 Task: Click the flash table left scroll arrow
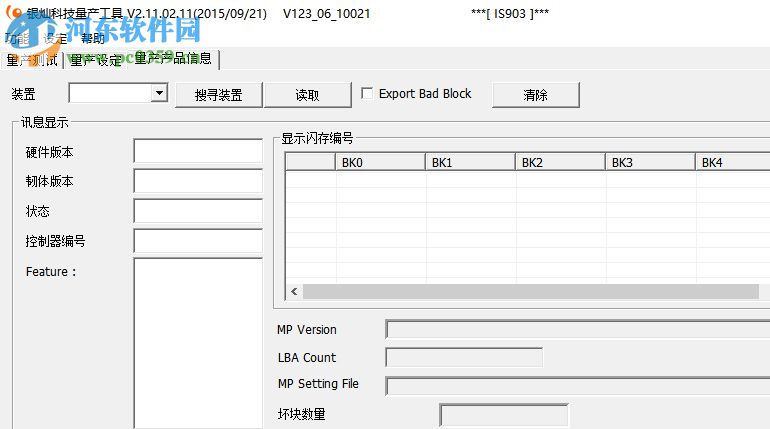coord(294,292)
